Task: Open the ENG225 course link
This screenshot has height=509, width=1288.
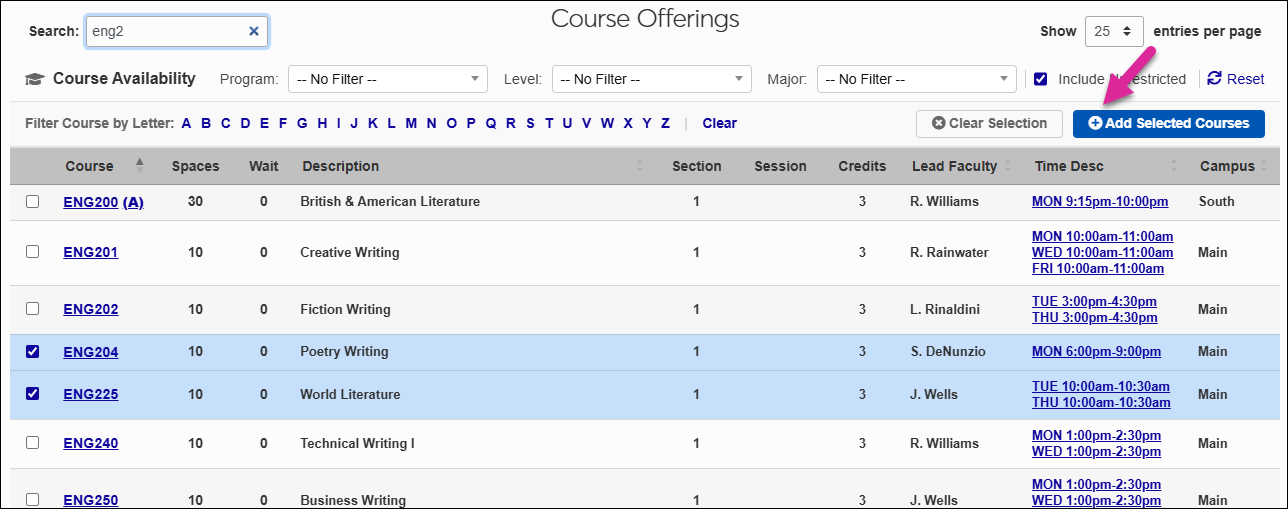Action: 90,394
